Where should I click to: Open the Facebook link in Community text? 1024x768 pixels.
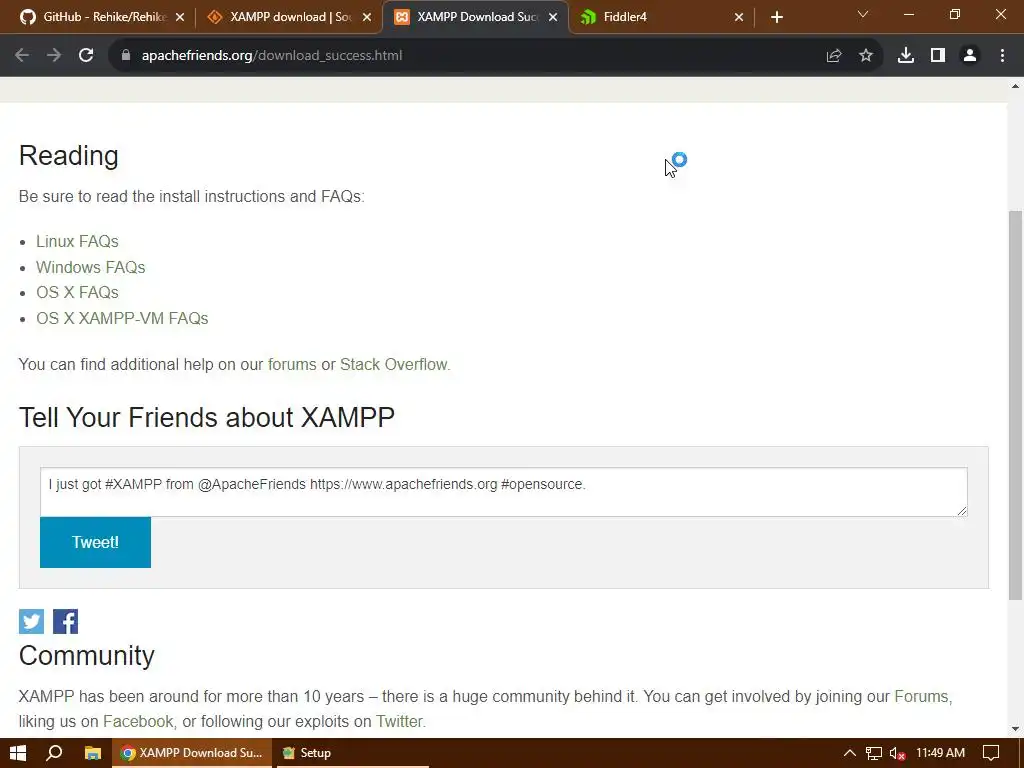[138, 722]
